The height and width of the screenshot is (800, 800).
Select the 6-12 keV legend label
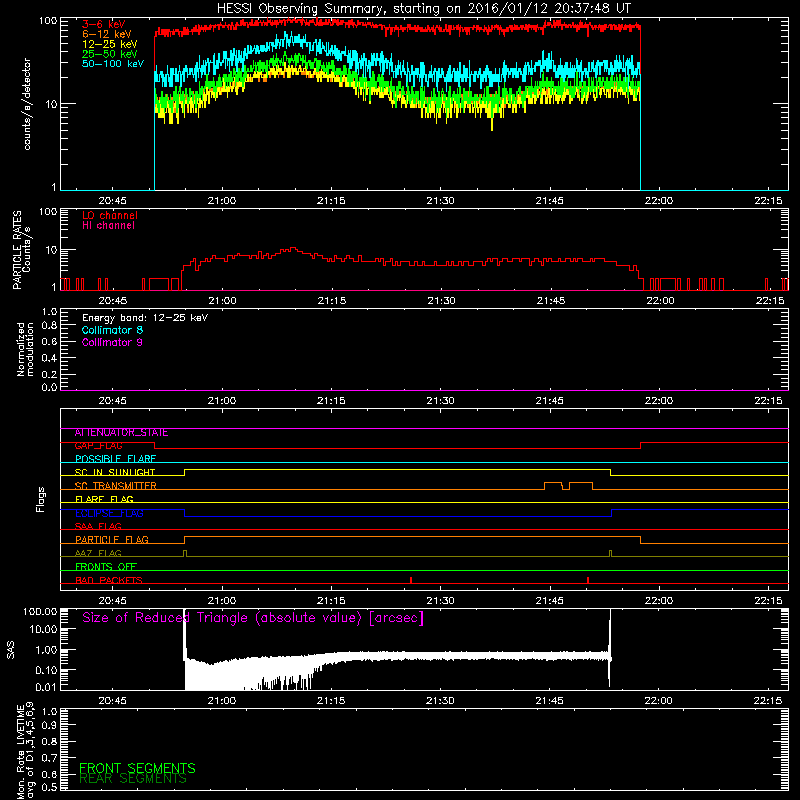(106, 34)
